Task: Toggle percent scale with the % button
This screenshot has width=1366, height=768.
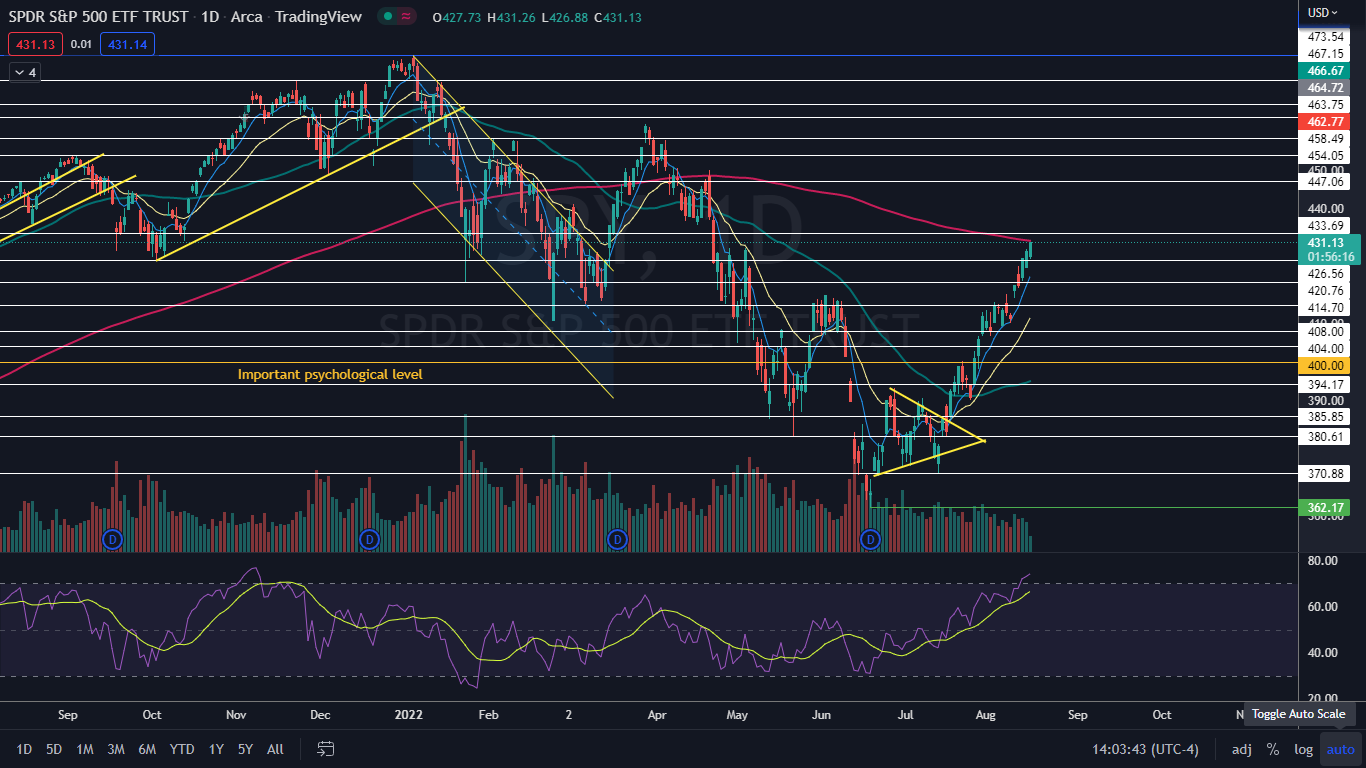Action: point(1273,749)
